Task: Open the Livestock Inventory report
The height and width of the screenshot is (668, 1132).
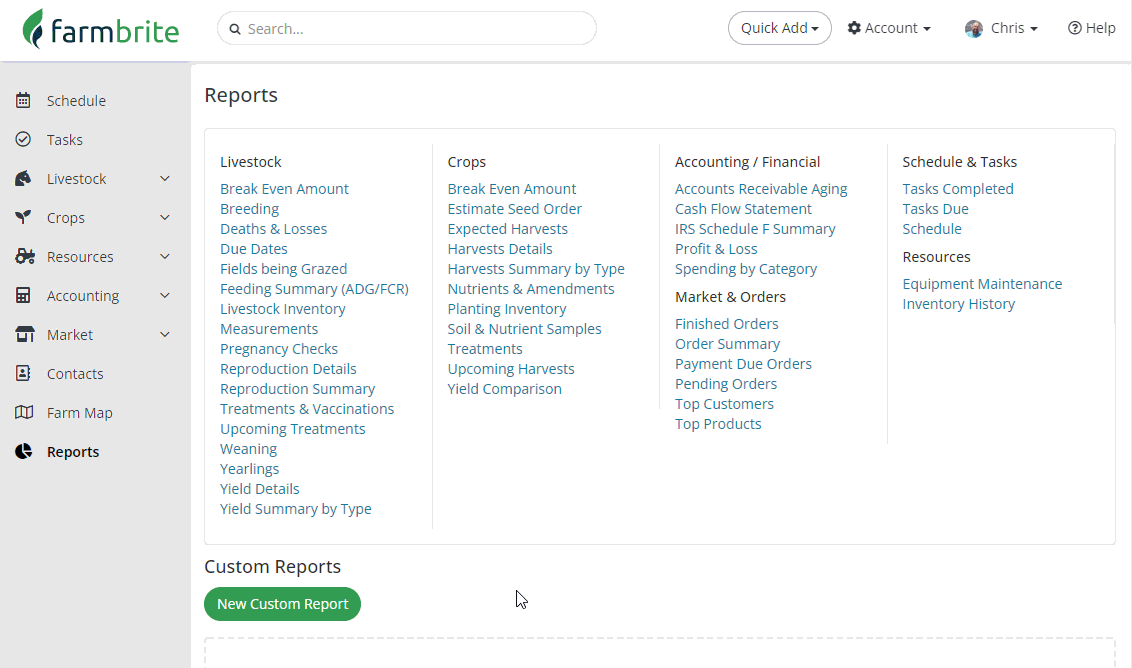Action: [282, 309]
